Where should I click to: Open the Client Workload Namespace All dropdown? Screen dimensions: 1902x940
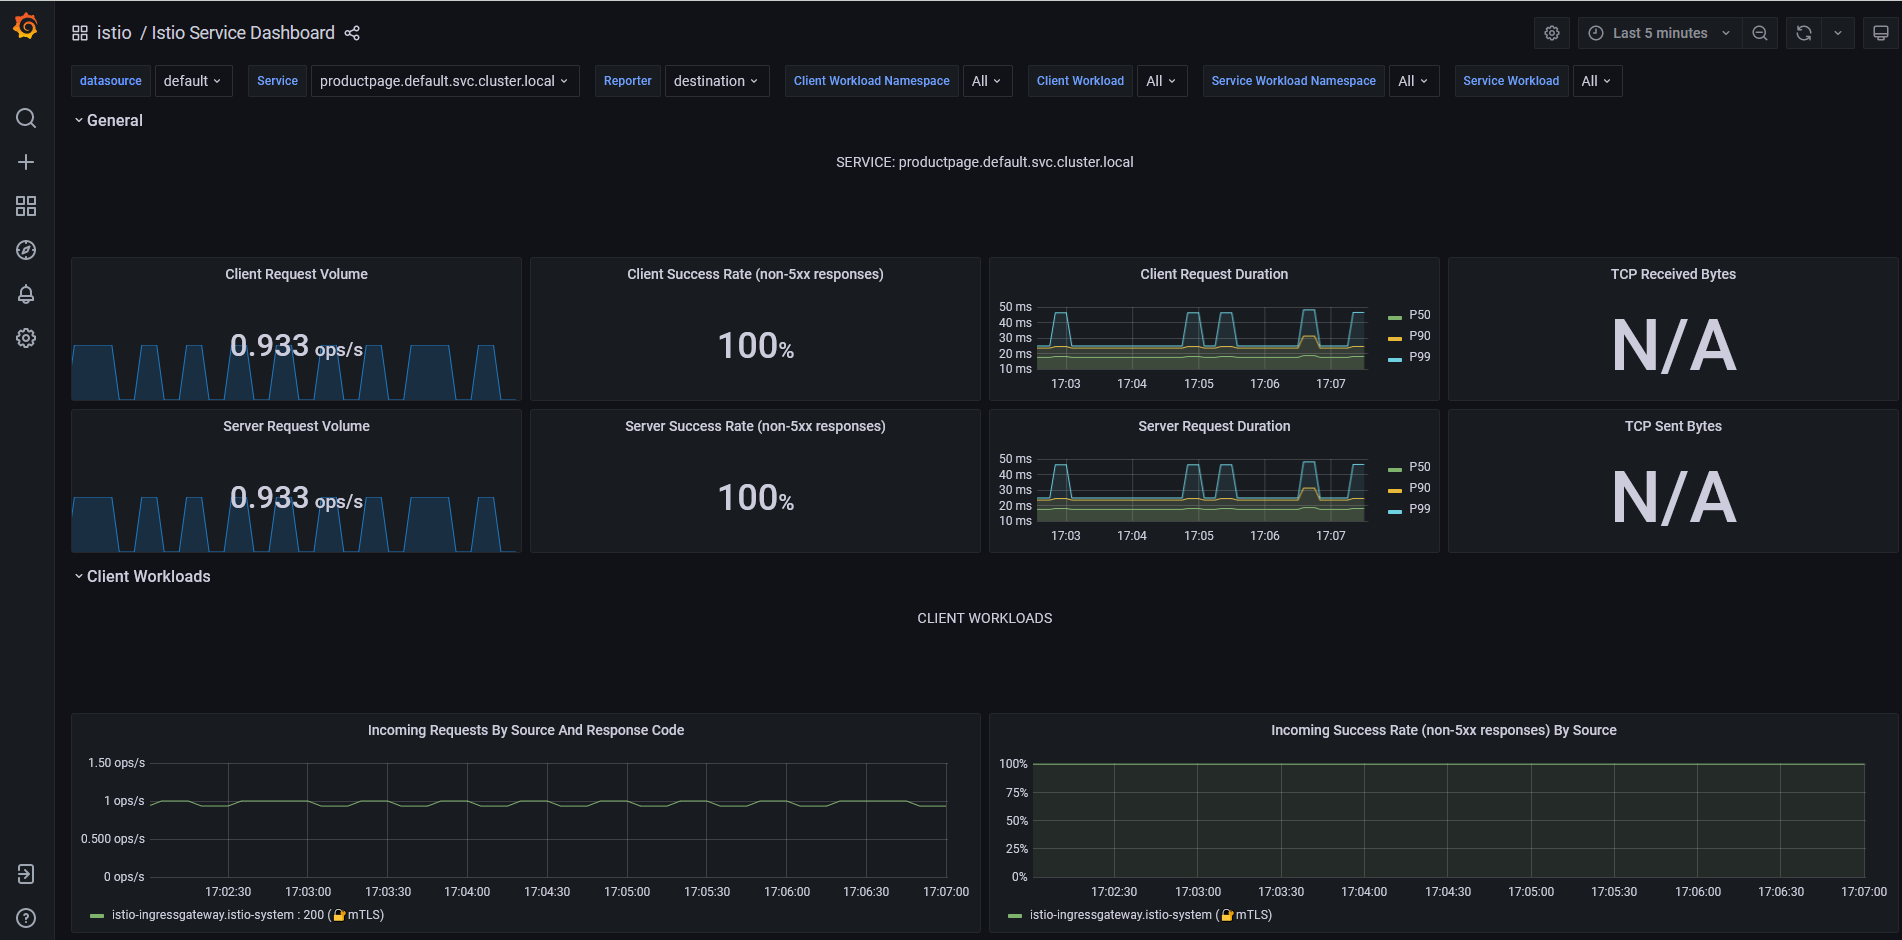988,81
